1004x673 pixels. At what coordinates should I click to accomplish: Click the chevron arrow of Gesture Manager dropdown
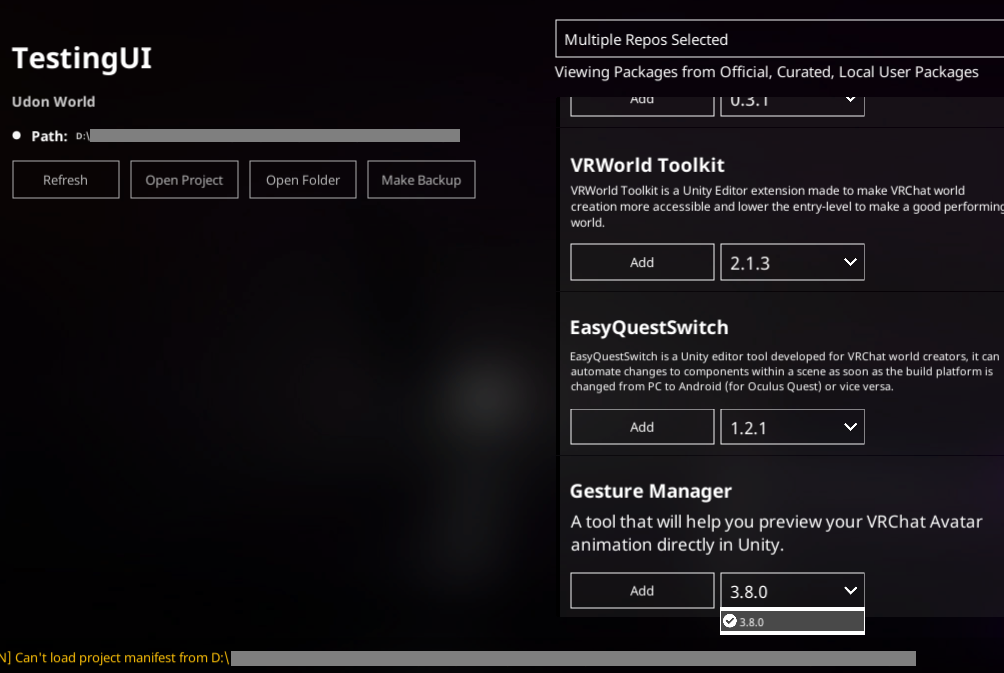[850, 590]
